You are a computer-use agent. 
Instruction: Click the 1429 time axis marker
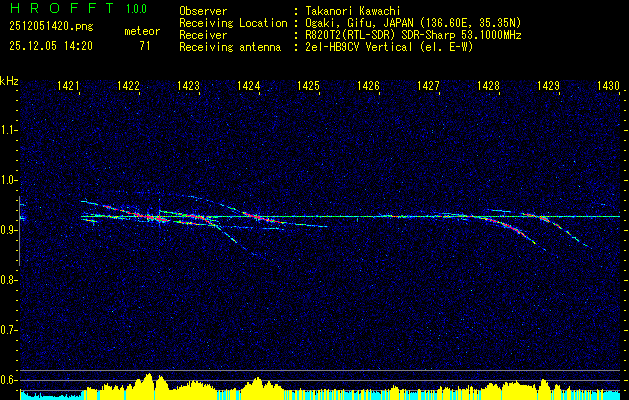548,85
